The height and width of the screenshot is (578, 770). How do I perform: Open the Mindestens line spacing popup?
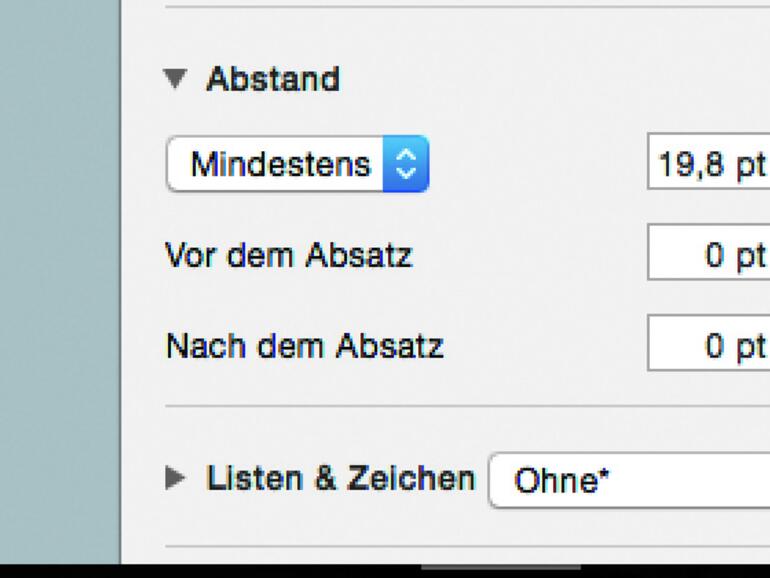click(x=296, y=164)
